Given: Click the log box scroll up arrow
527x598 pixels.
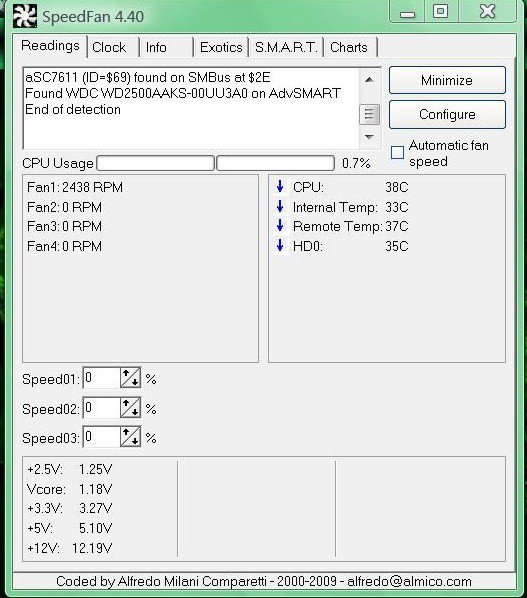Looking at the screenshot, I should pyautogui.click(x=369, y=79).
